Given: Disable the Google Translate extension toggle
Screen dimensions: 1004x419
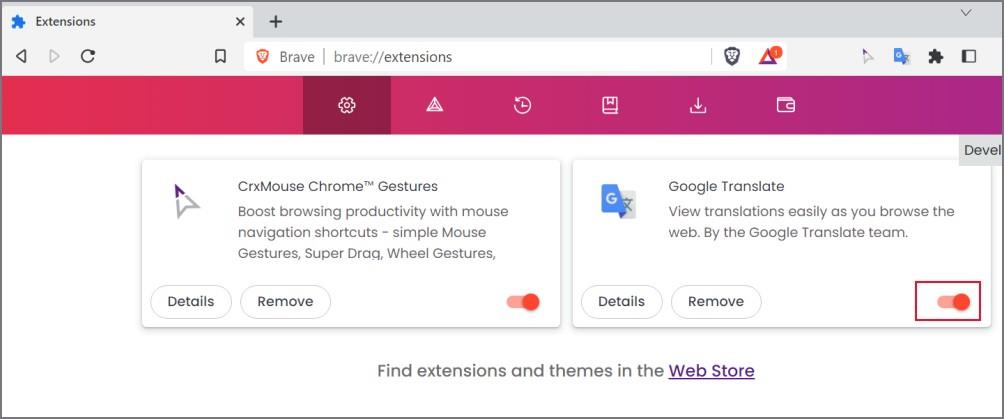Looking at the screenshot, I should pos(954,302).
